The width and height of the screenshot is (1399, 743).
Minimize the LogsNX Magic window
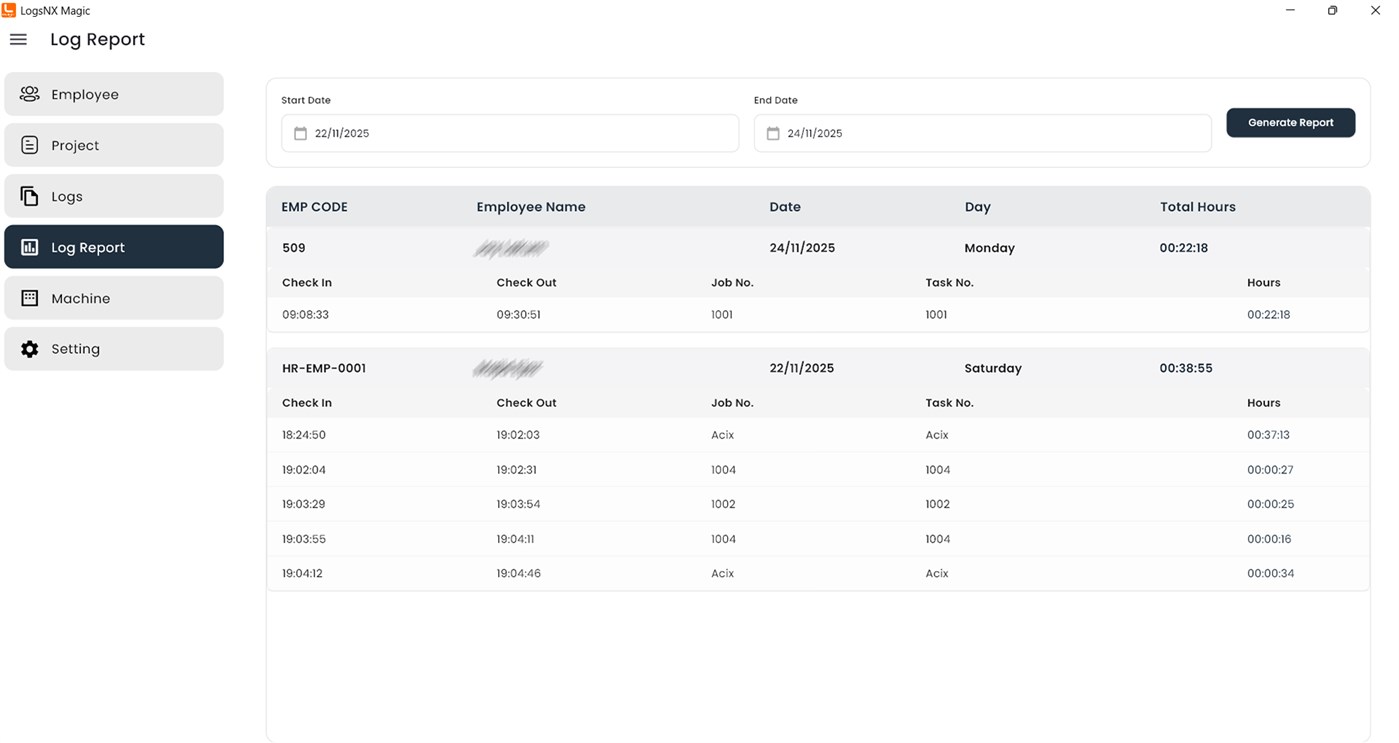click(1290, 10)
